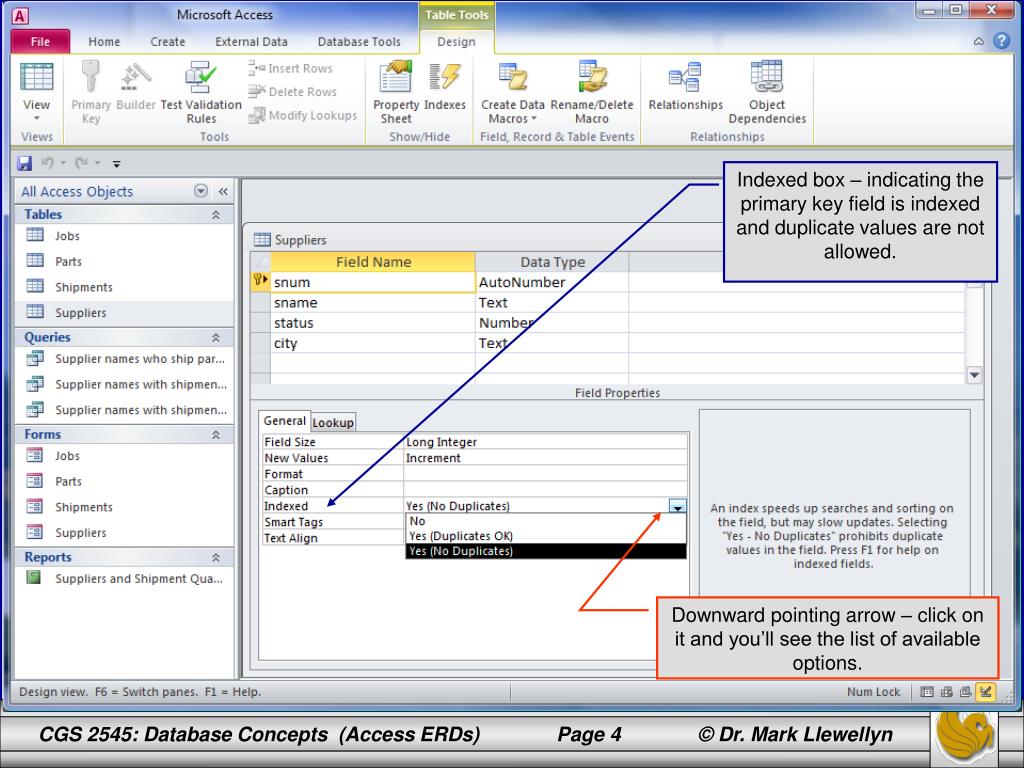Switch to PivotChart View from status bar
1024x768 pixels.
coord(965,692)
